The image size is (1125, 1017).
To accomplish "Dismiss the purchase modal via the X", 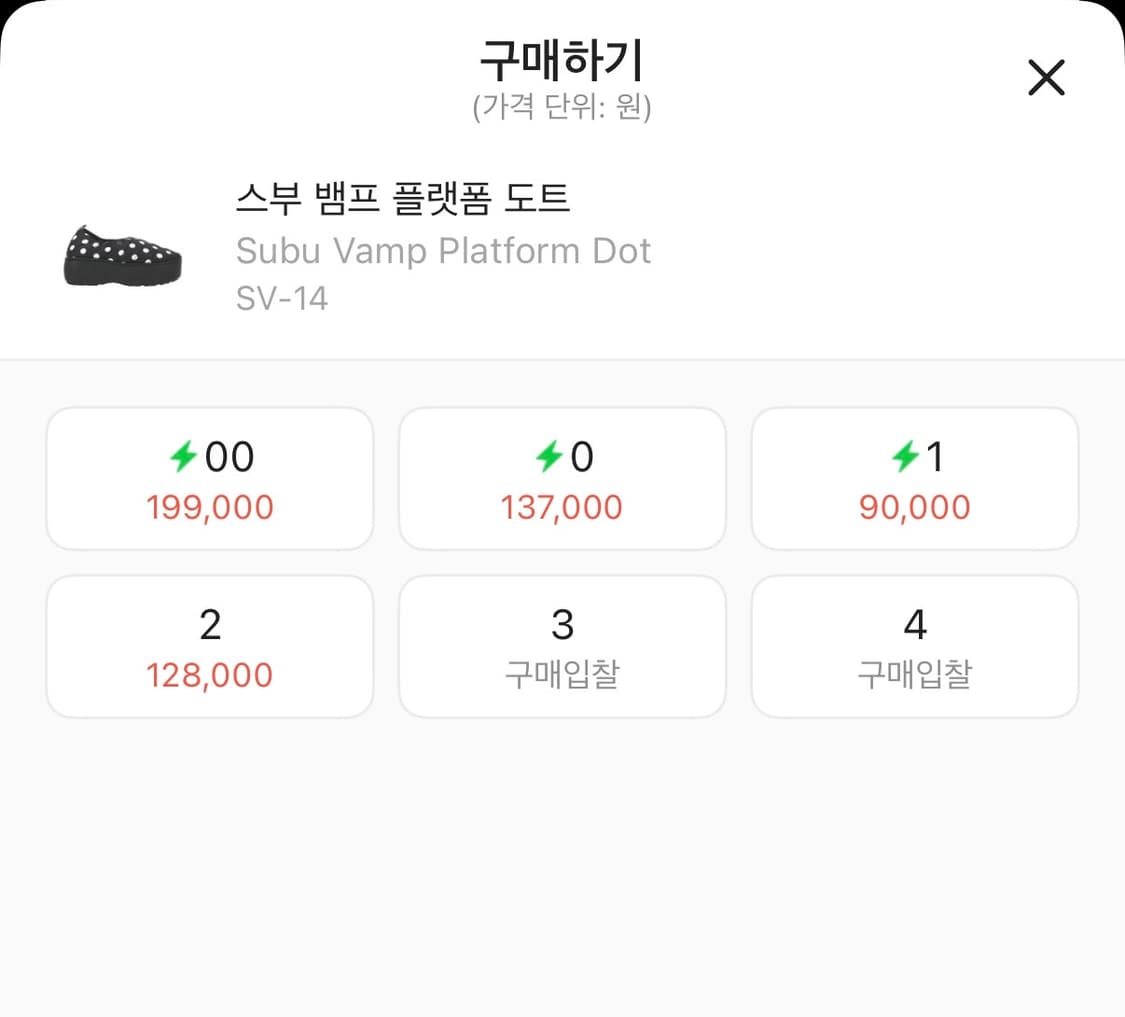I will [x=1046, y=77].
